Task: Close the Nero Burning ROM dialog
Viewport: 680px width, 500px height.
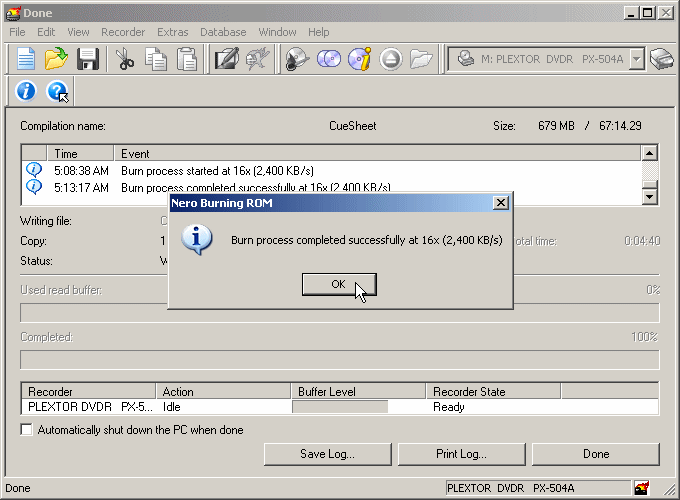Action: click(x=501, y=203)
